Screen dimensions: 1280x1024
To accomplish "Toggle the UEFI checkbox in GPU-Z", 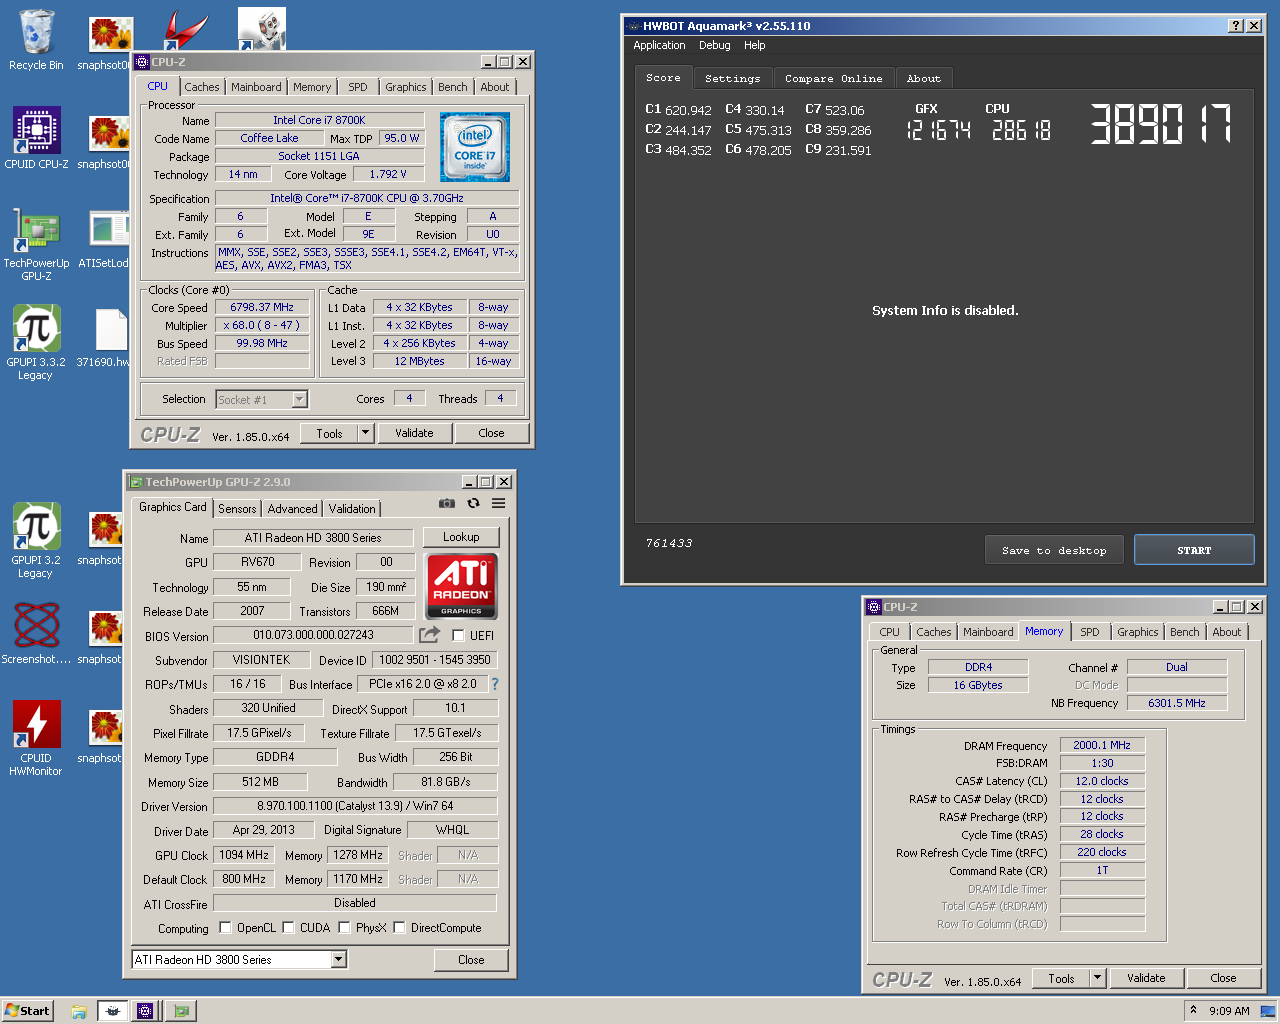I will pyautogui.click(x=458, y=635).
